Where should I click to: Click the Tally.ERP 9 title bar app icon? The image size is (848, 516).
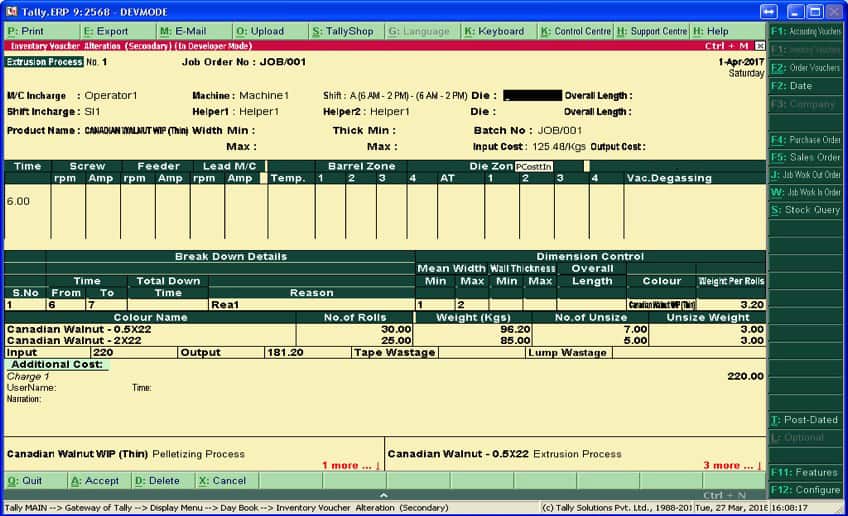click(x=11, y=11)
